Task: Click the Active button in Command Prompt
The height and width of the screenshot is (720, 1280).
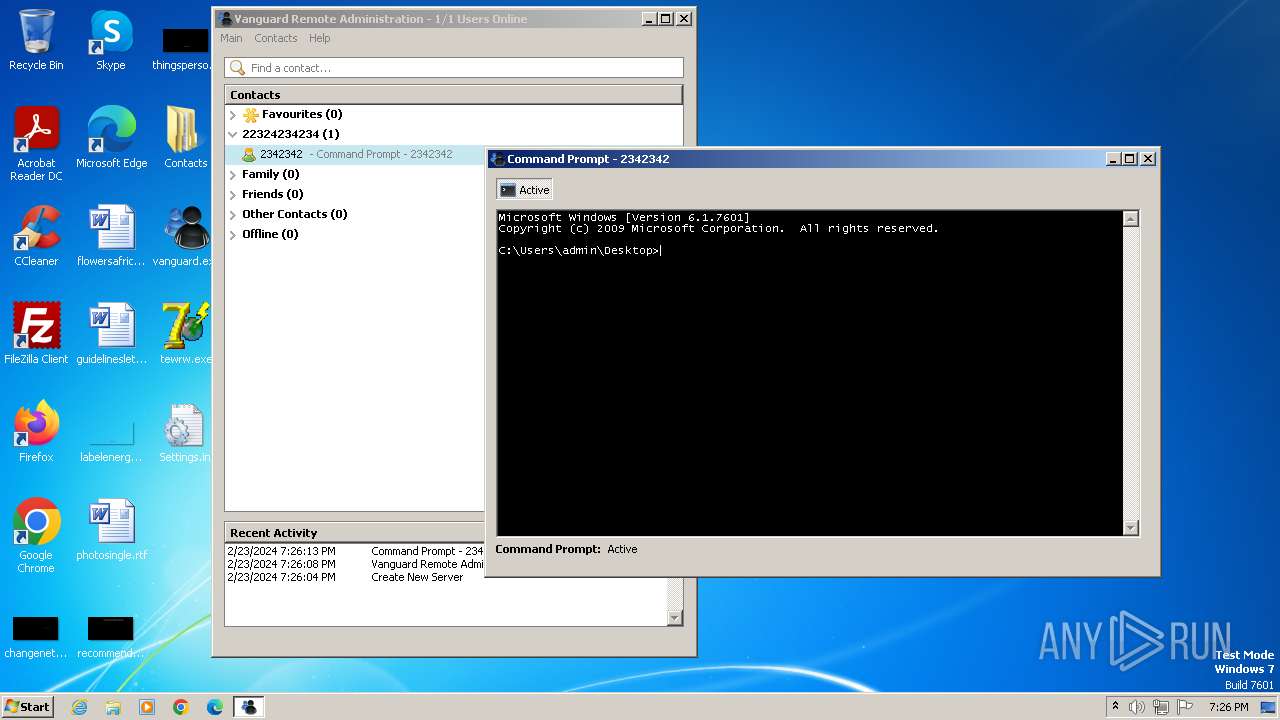Action: click(525, 190)
